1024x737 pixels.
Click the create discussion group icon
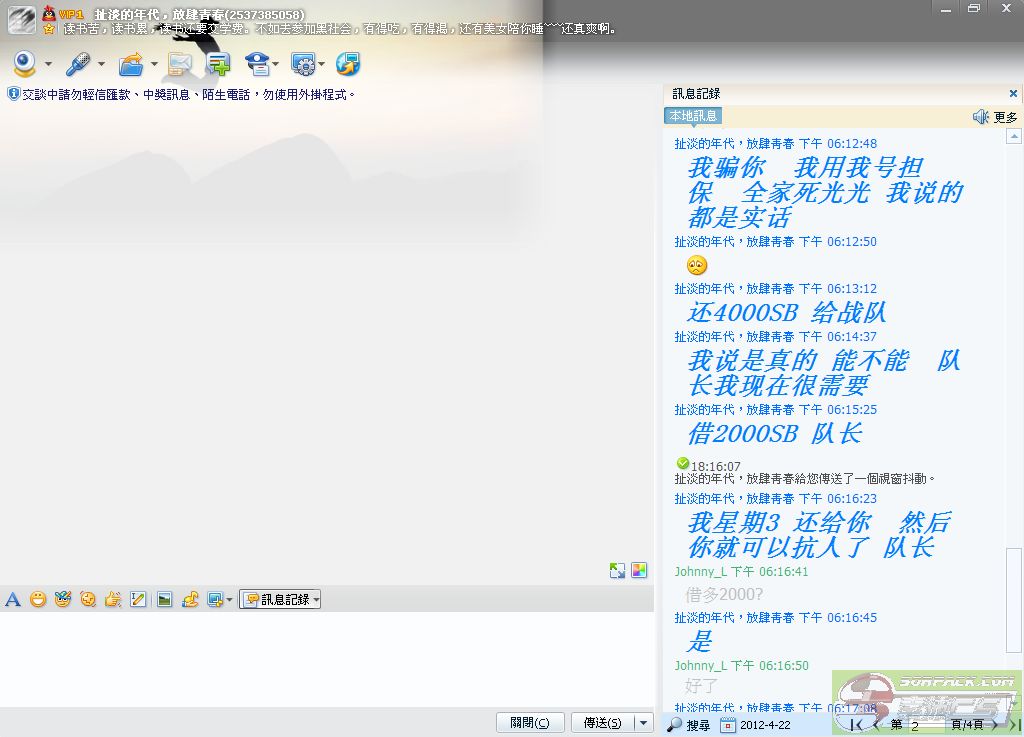coord(219,65)
